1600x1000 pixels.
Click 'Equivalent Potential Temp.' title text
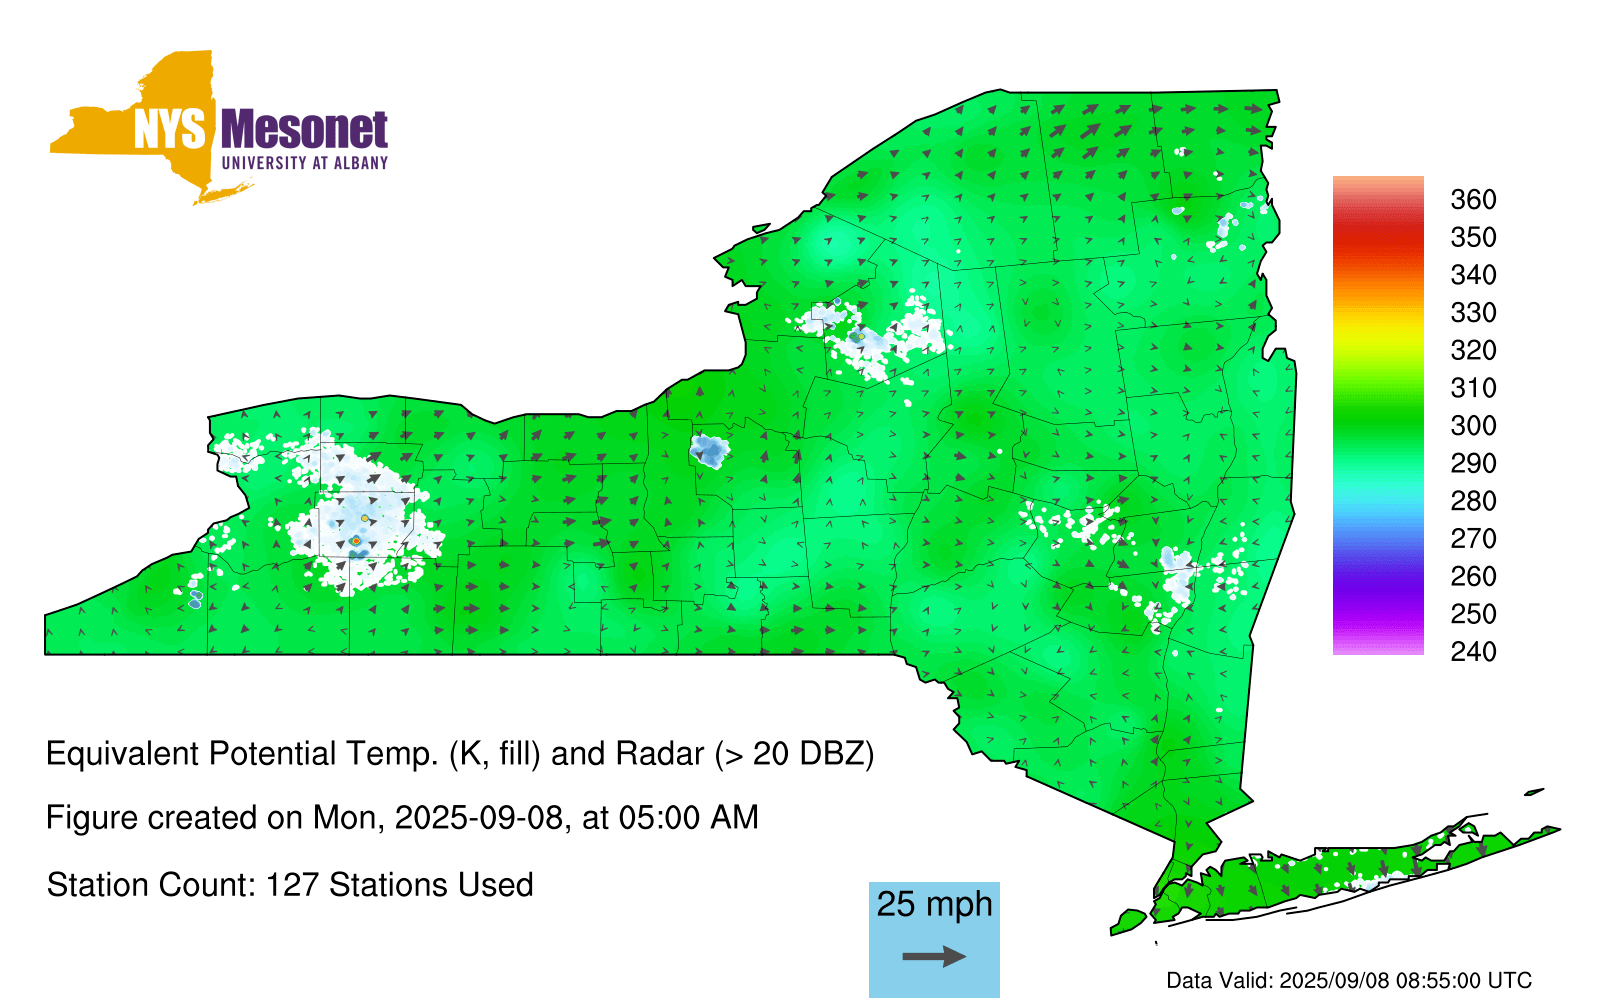tap(242, 753)
